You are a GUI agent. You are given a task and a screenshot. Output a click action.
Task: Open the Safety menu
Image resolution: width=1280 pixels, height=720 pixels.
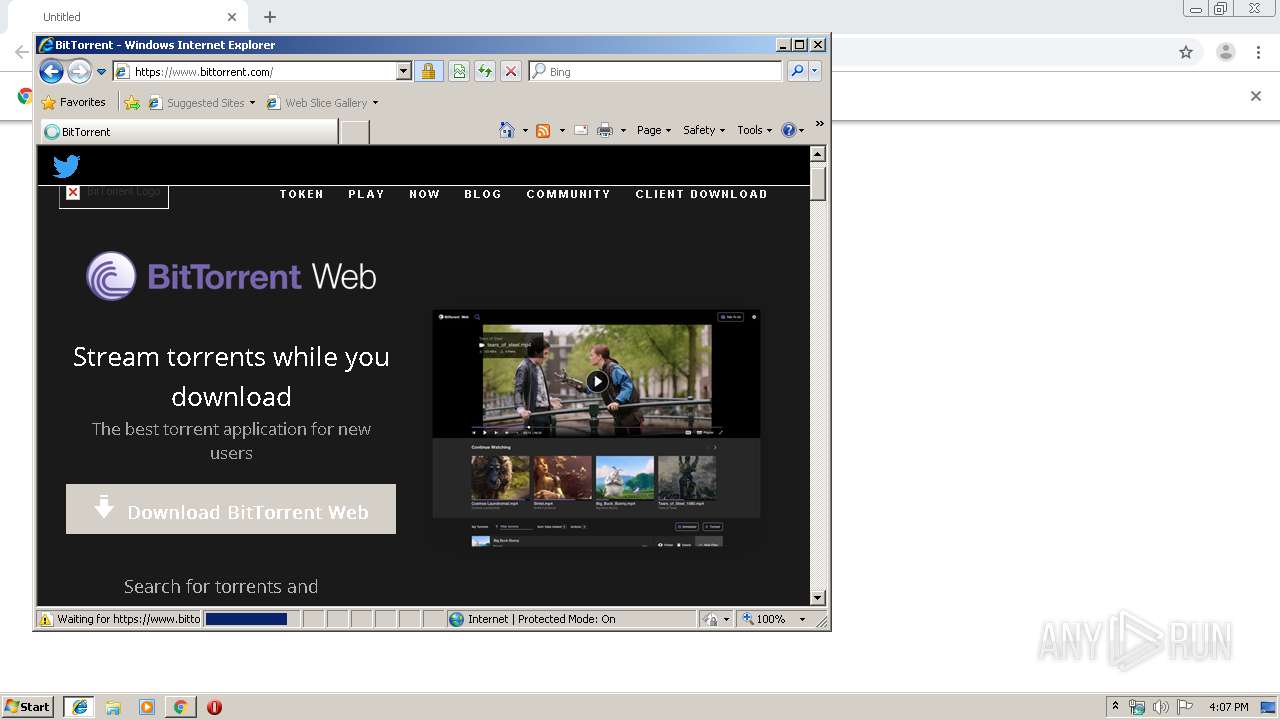[x=704, y=130]
